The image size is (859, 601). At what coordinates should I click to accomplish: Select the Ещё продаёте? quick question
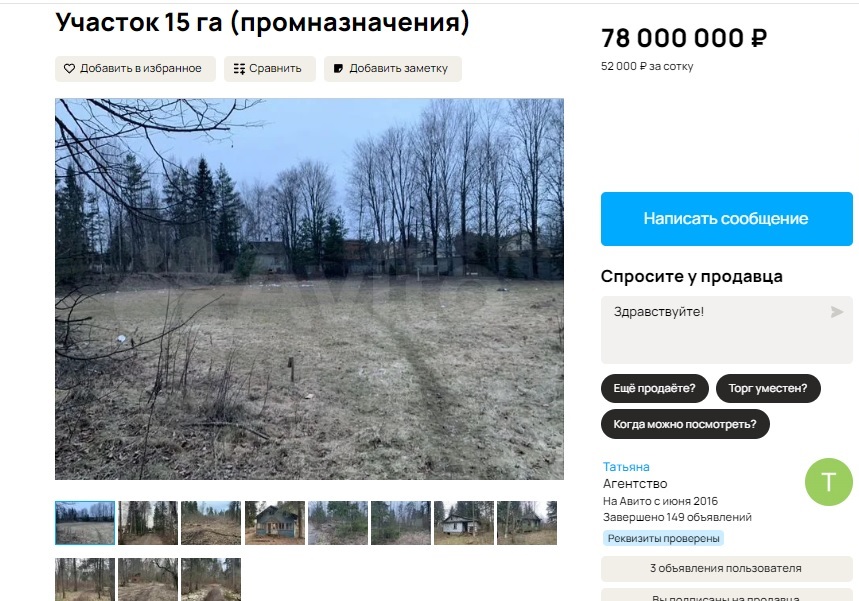(x=655, y=388)
